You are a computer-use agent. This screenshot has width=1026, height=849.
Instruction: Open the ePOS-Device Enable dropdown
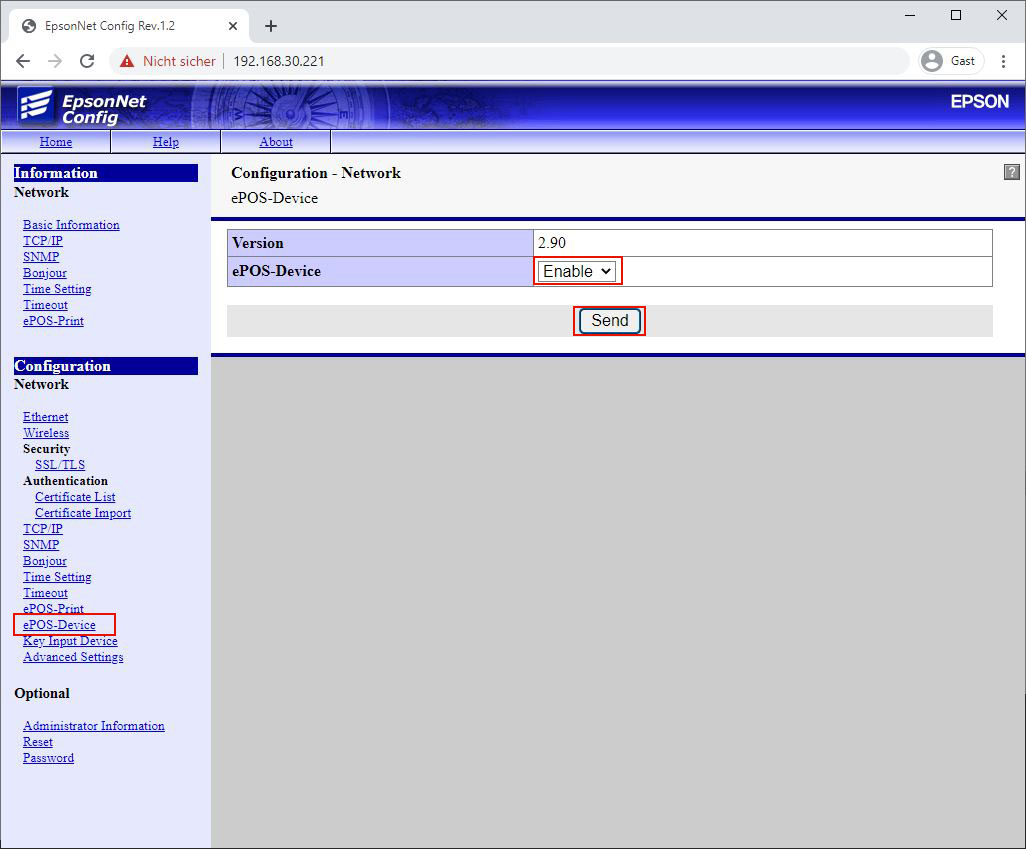coord(577,271)
